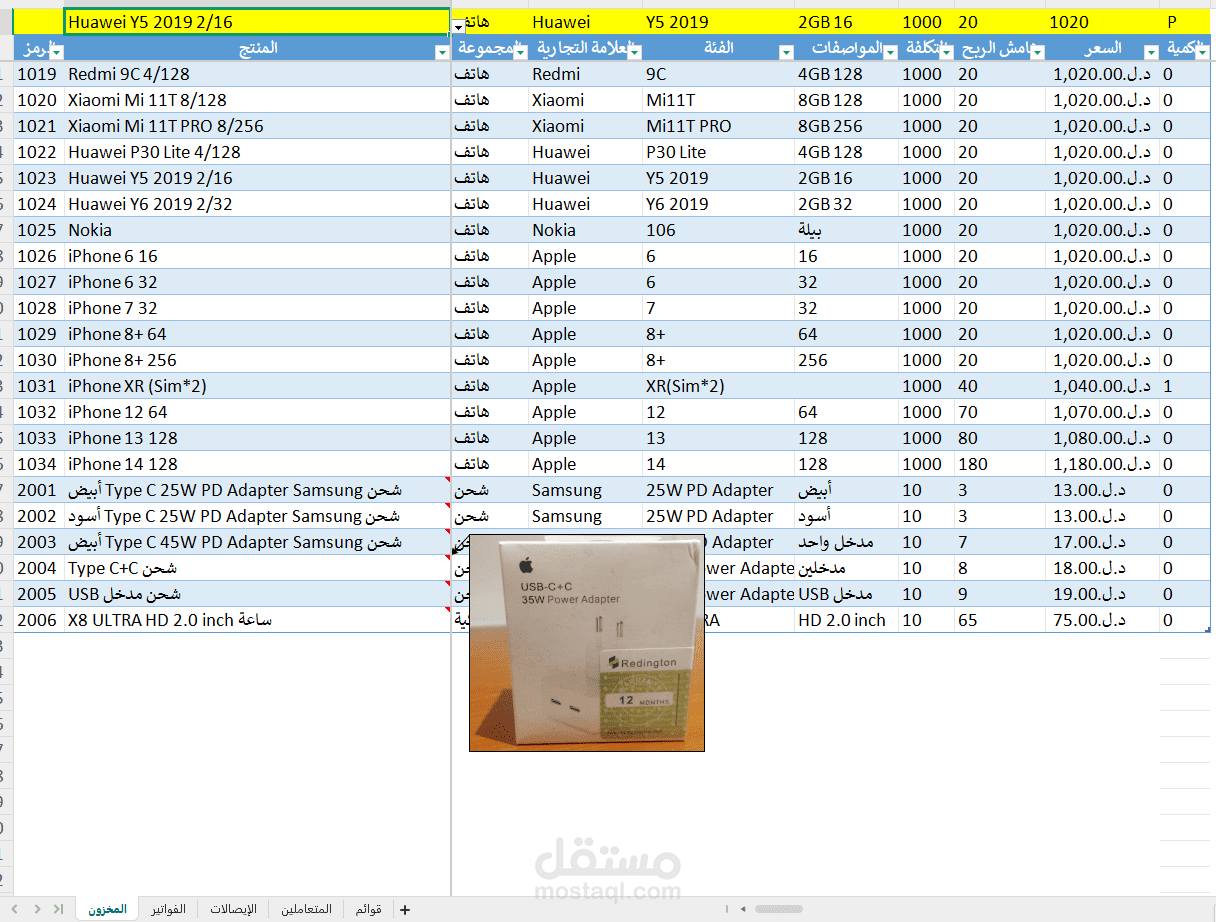Select cell iPhone 13 128
This screenshot has width=1216, height=922.
coord(257,438)
